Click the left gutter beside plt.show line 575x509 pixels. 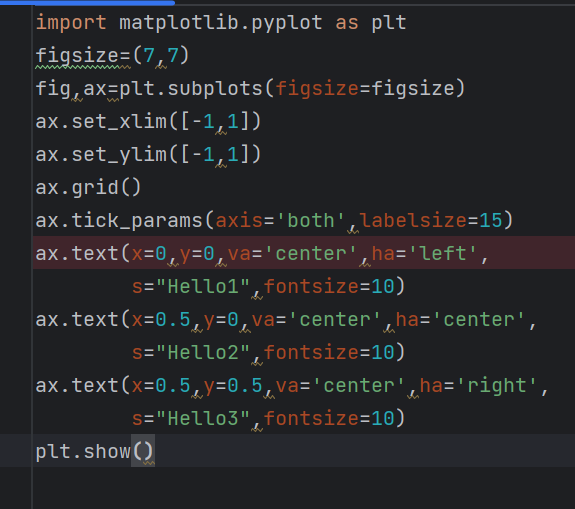(x=16, y=451)
